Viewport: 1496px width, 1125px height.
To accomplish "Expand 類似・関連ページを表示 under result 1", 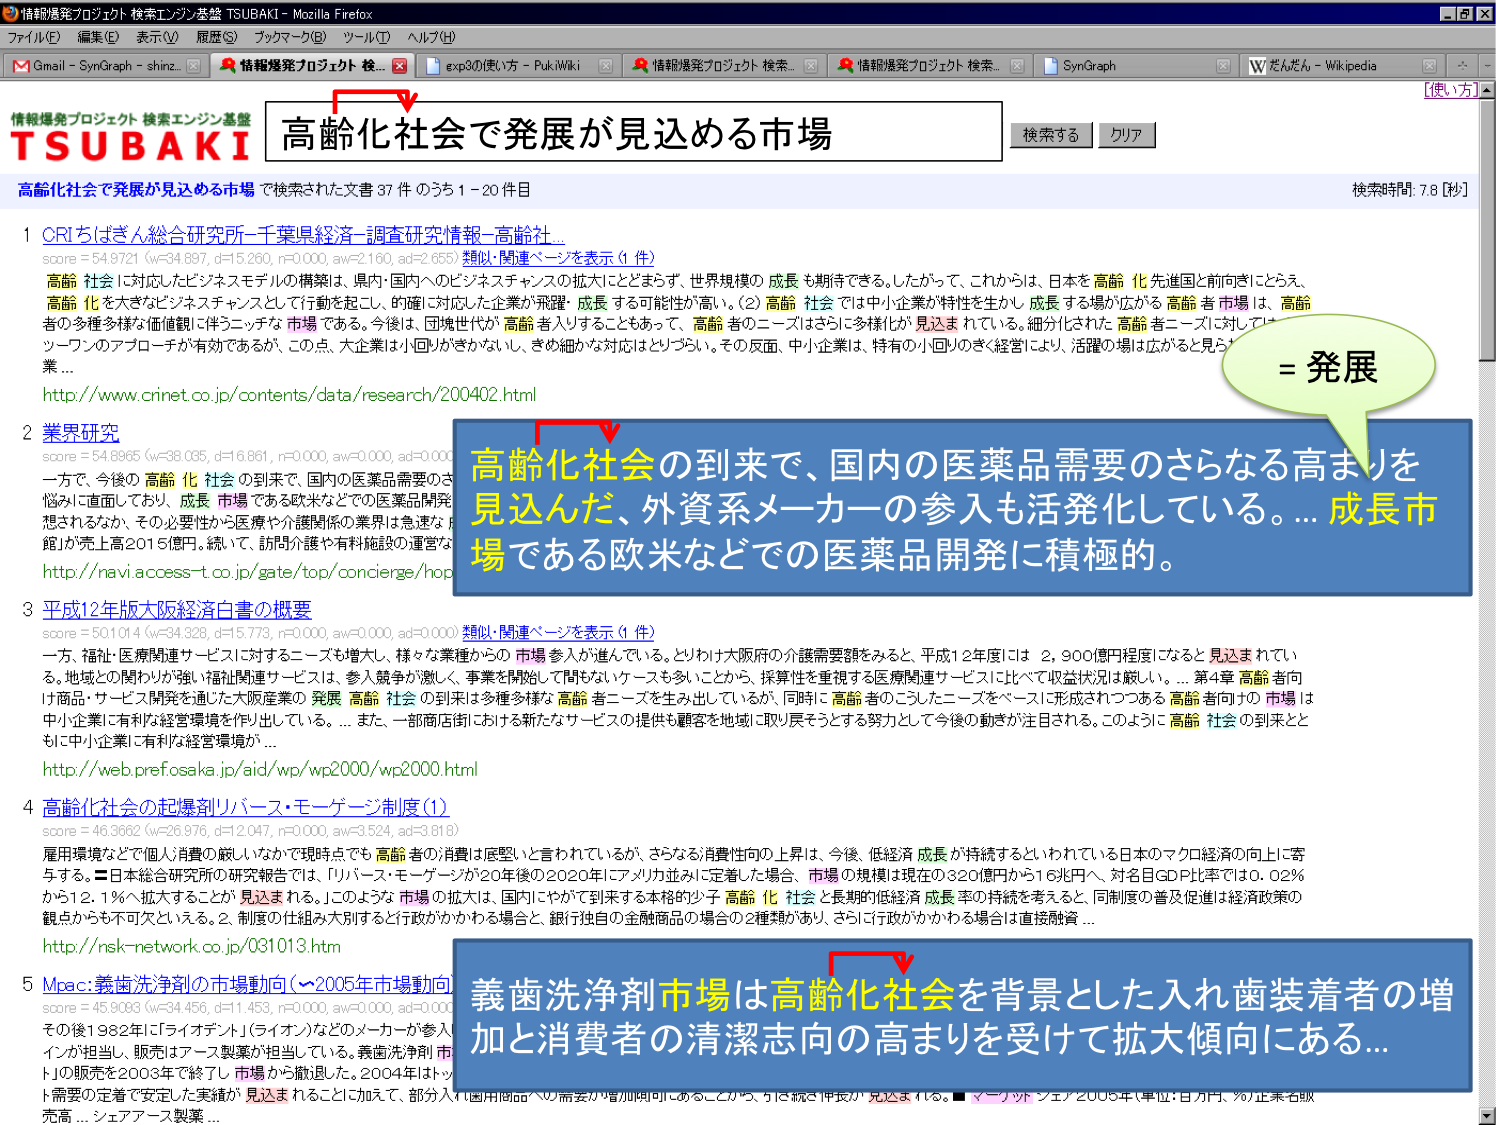I will (558, 258).
